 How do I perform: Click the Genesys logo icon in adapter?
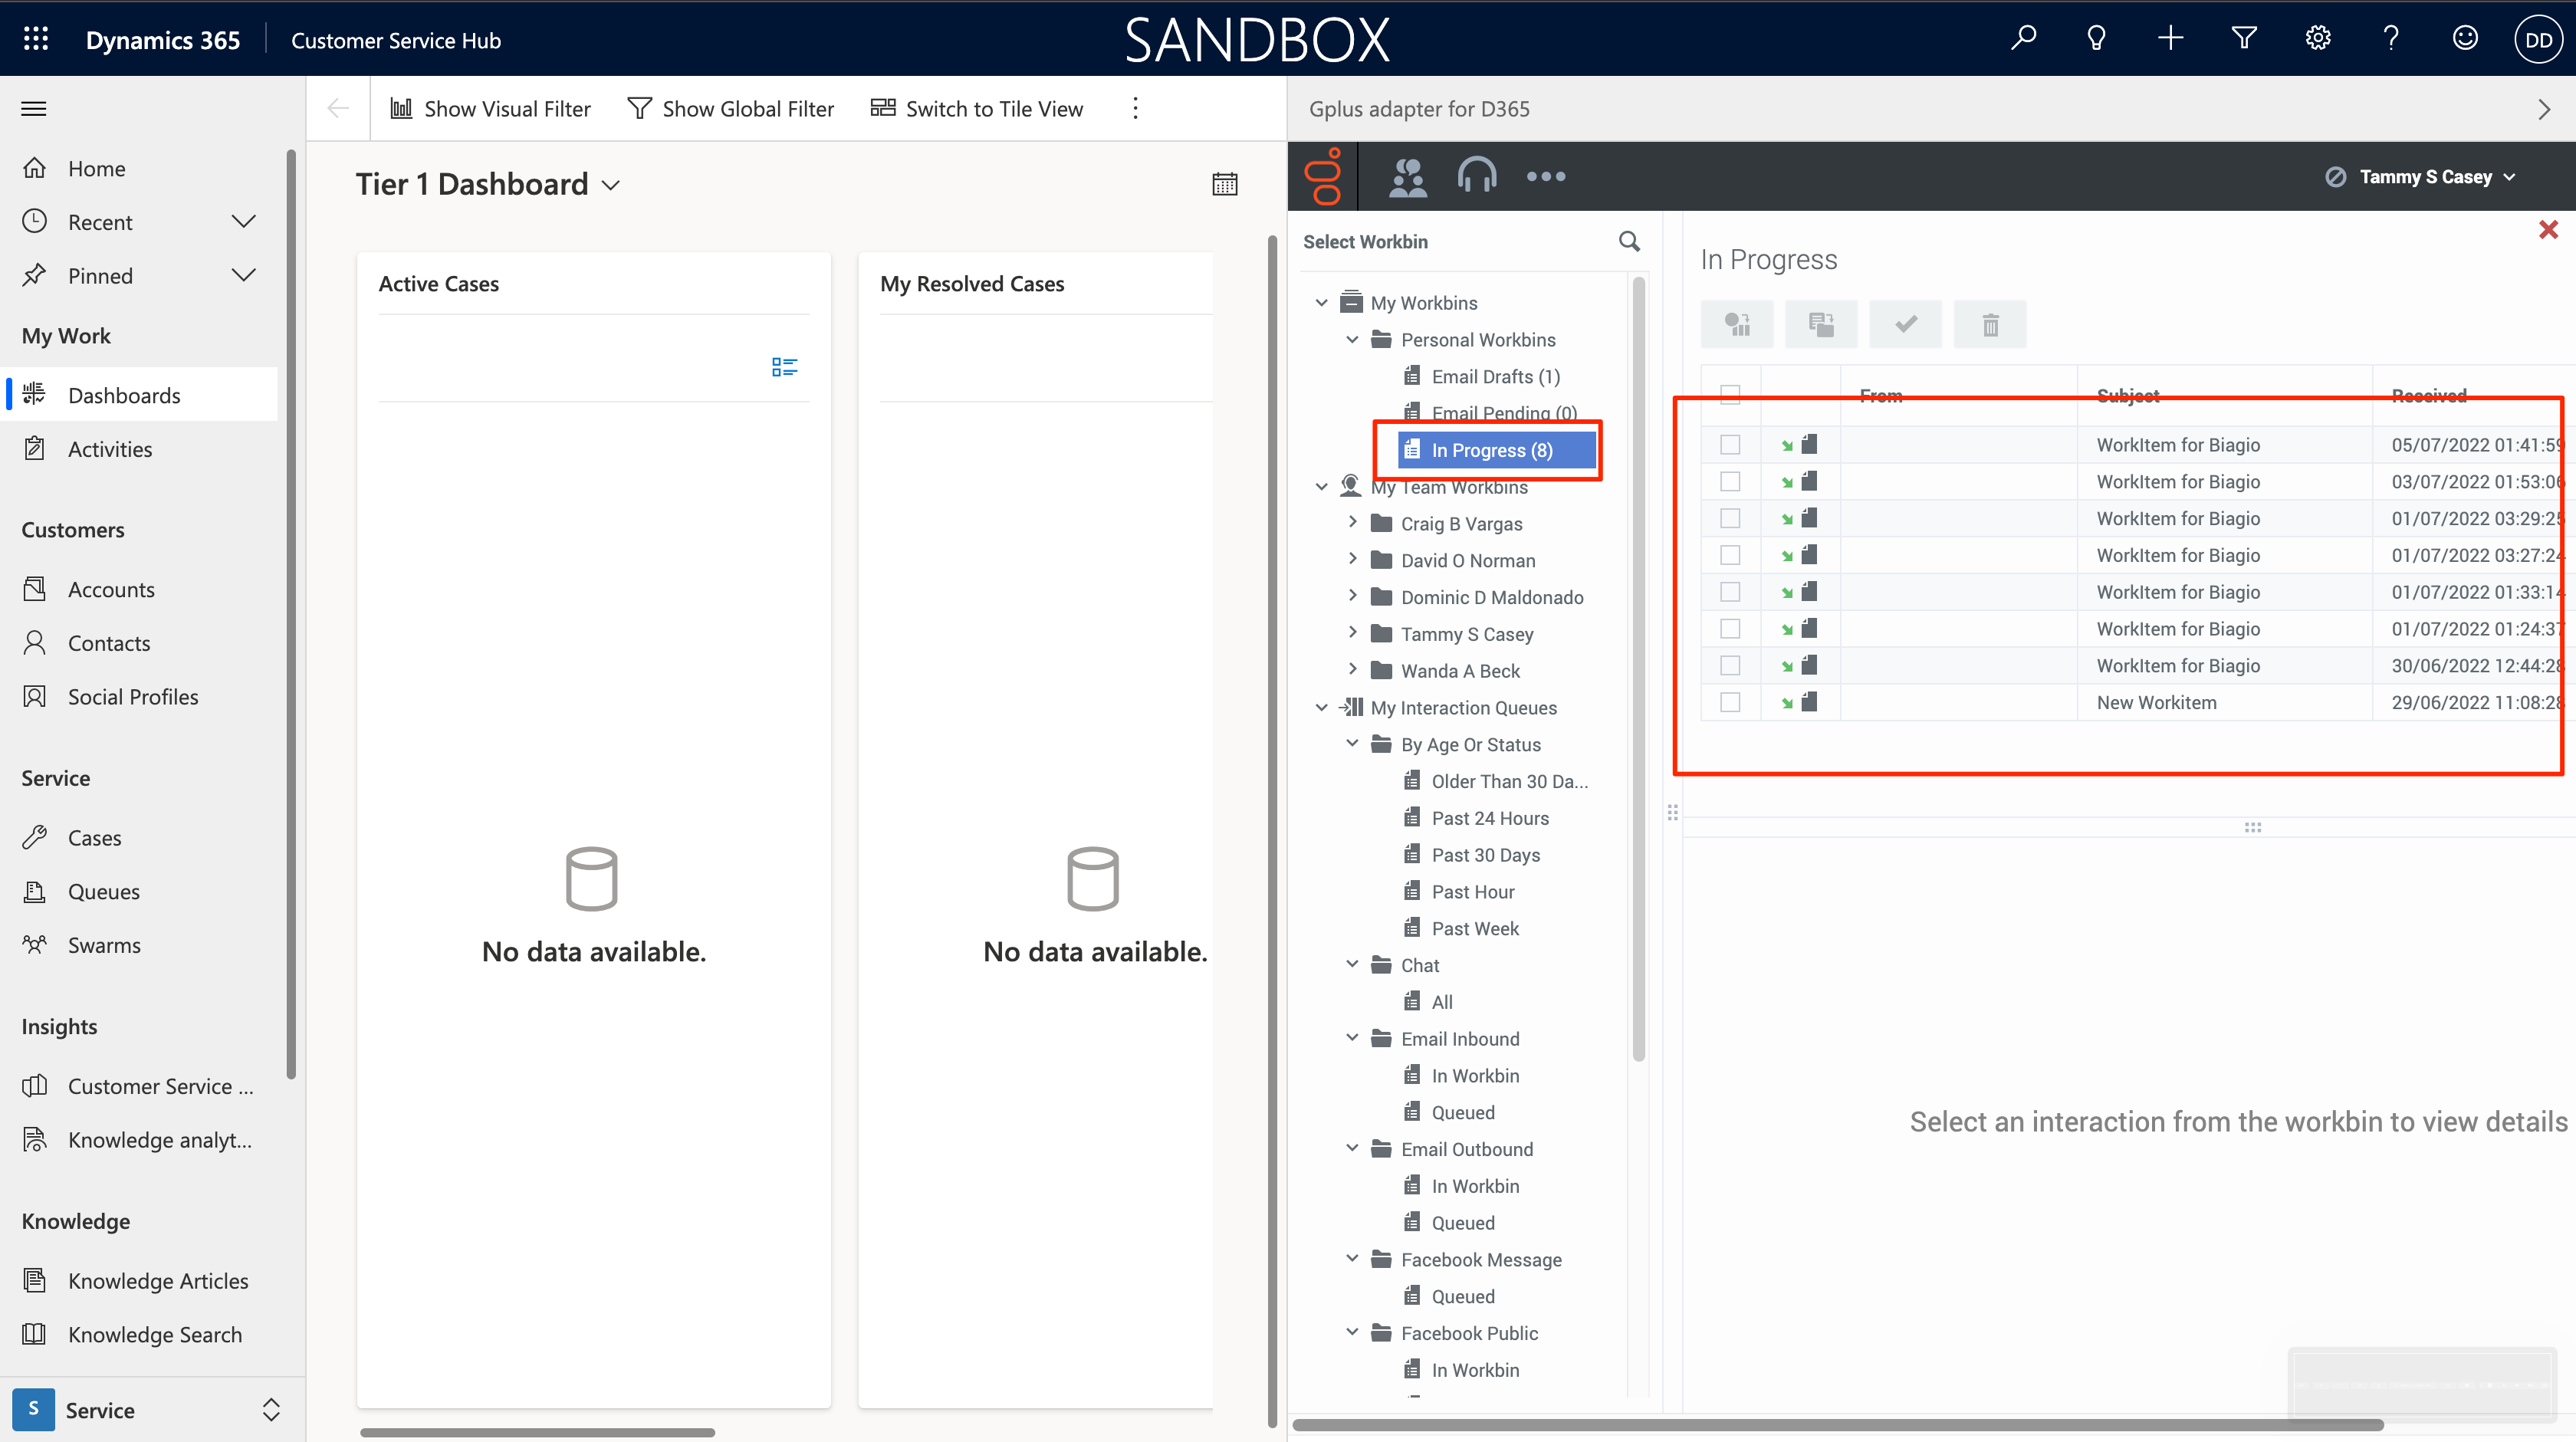point(1323,176)
